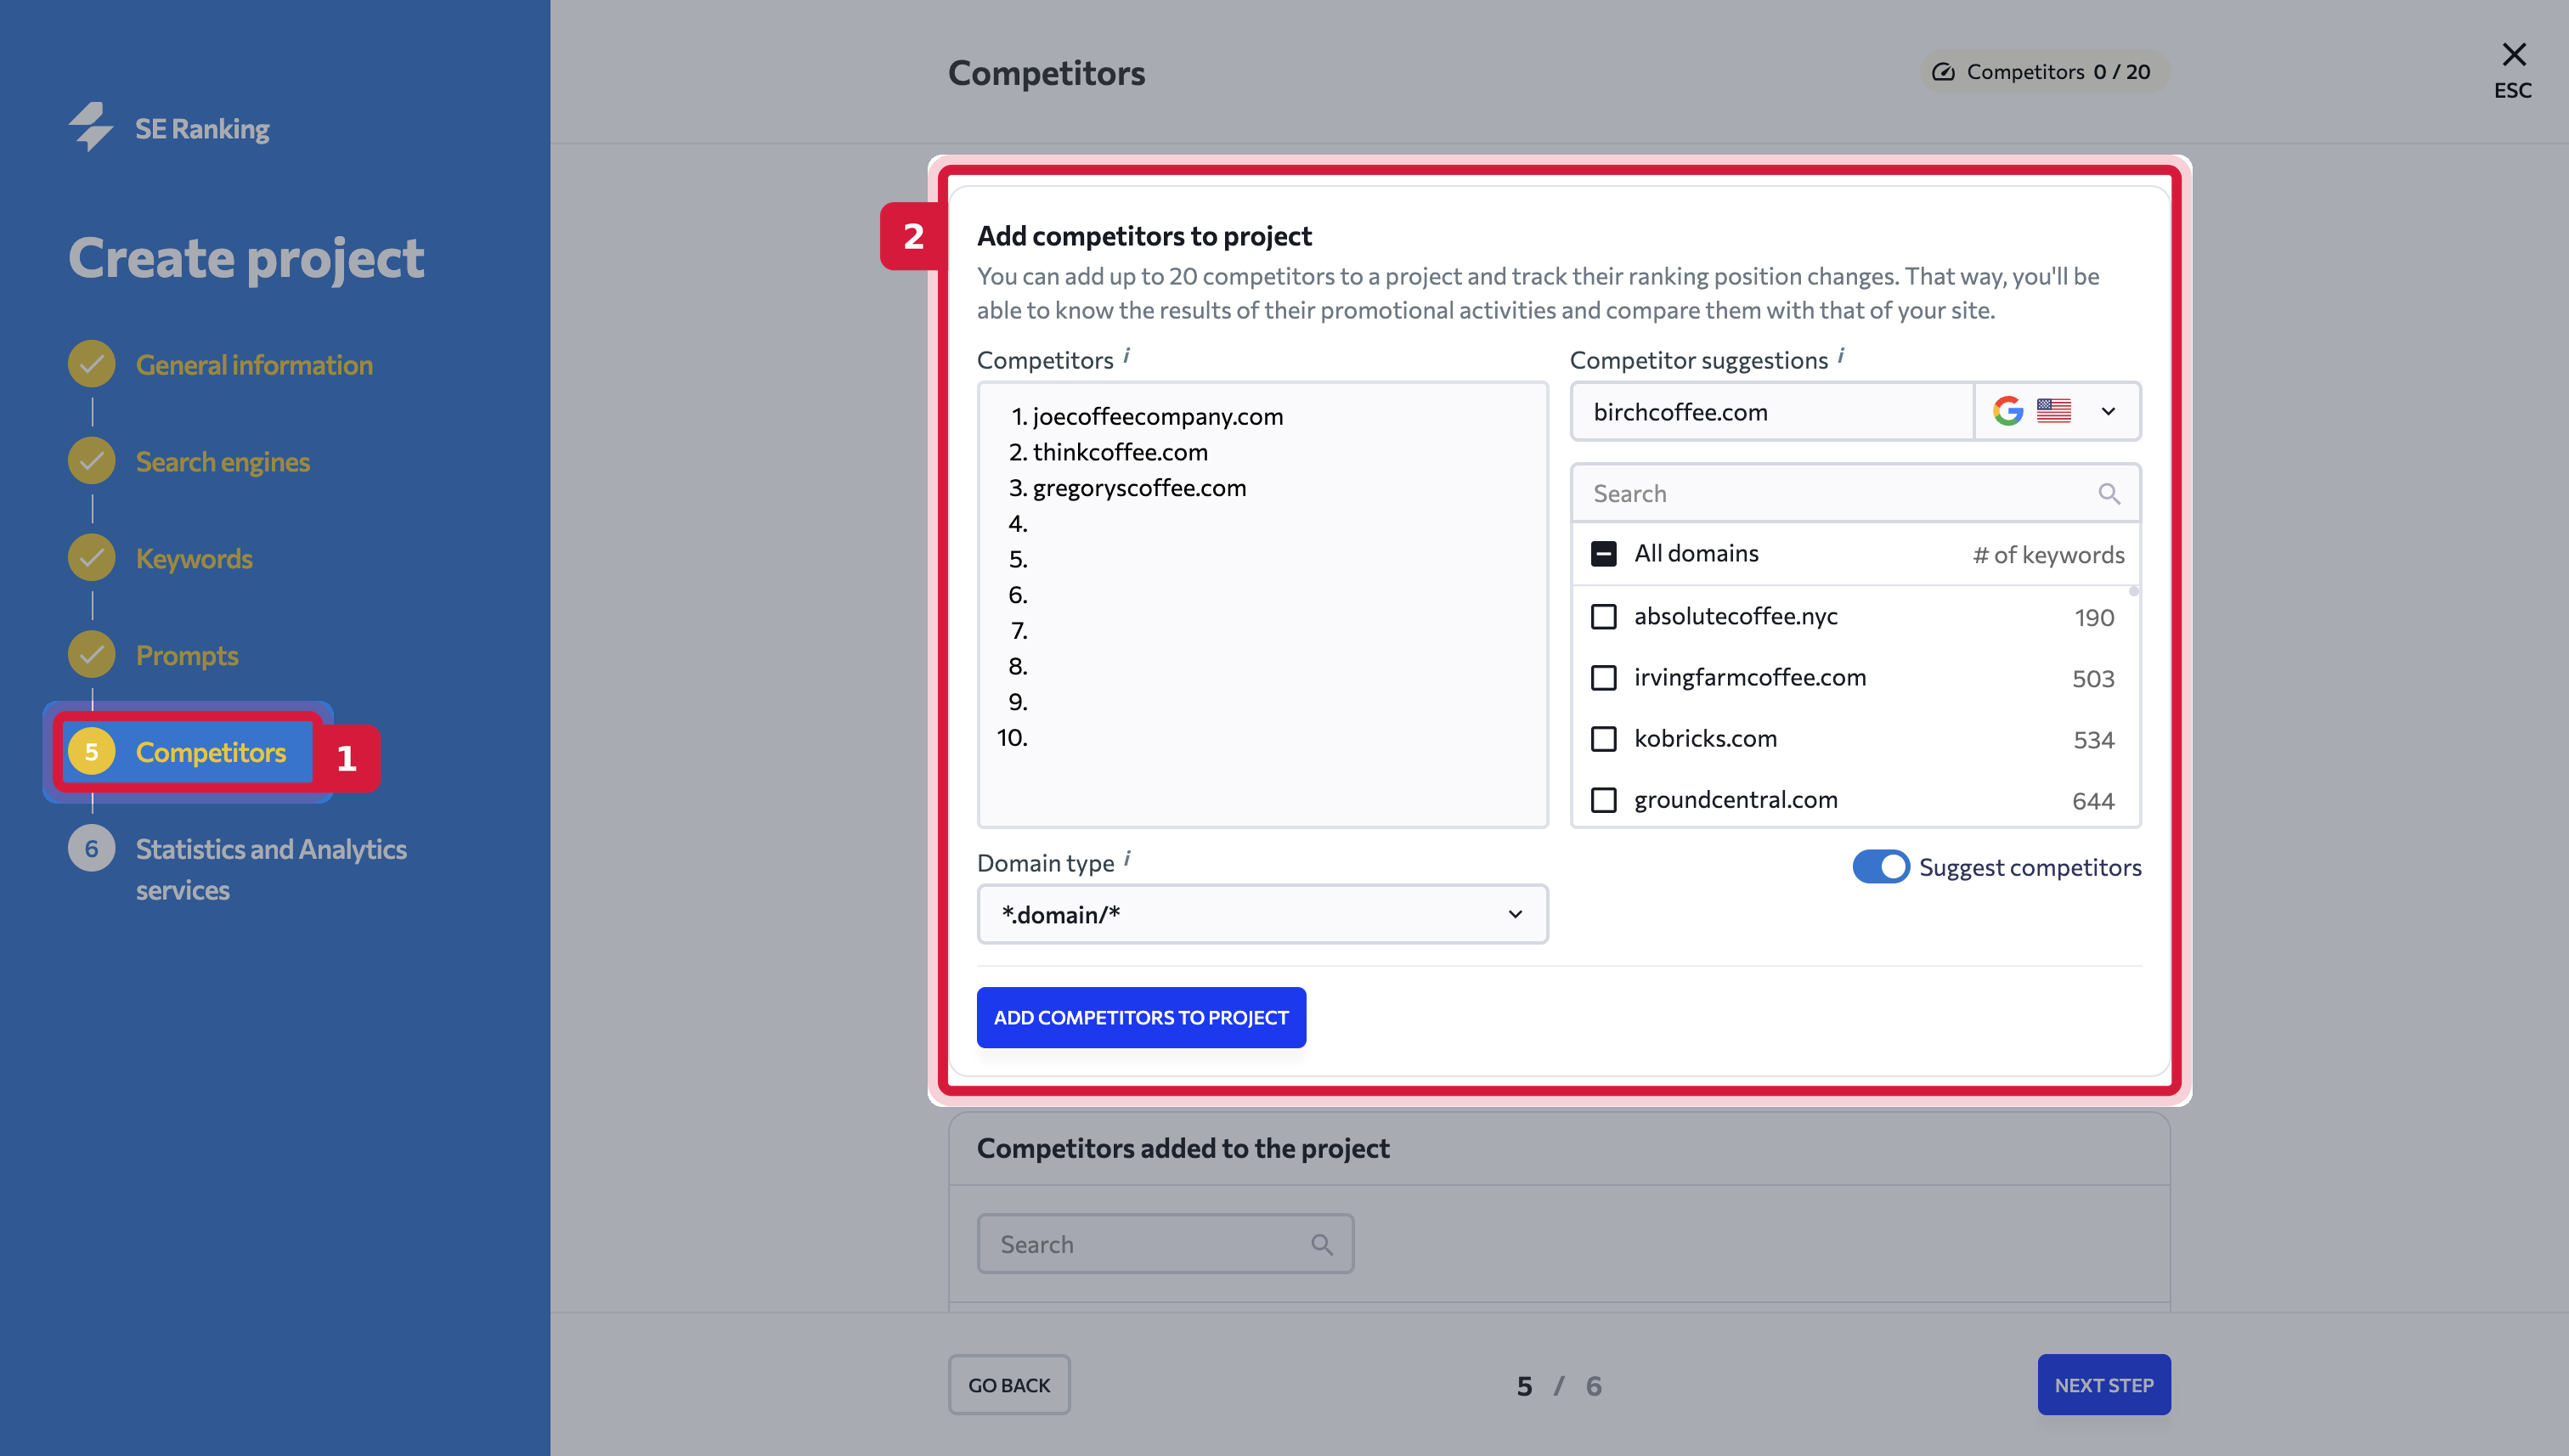Click the Competitors limit gauge icon

1943,72
